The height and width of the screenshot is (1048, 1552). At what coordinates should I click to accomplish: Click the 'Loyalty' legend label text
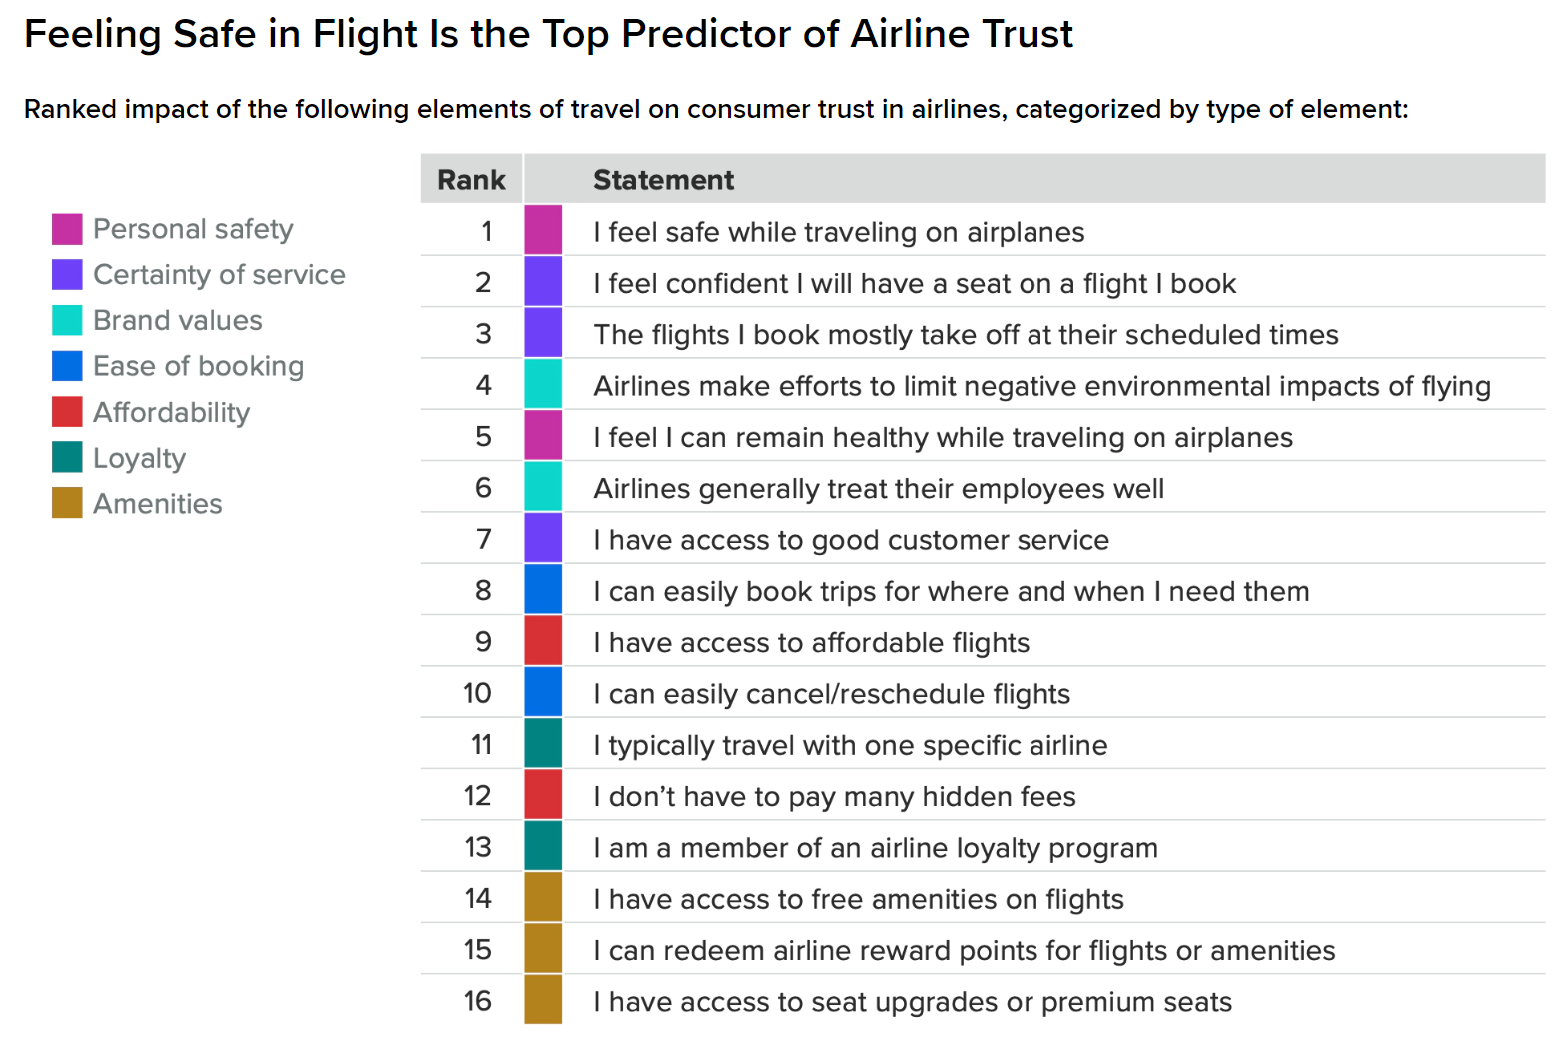point(139,458)
